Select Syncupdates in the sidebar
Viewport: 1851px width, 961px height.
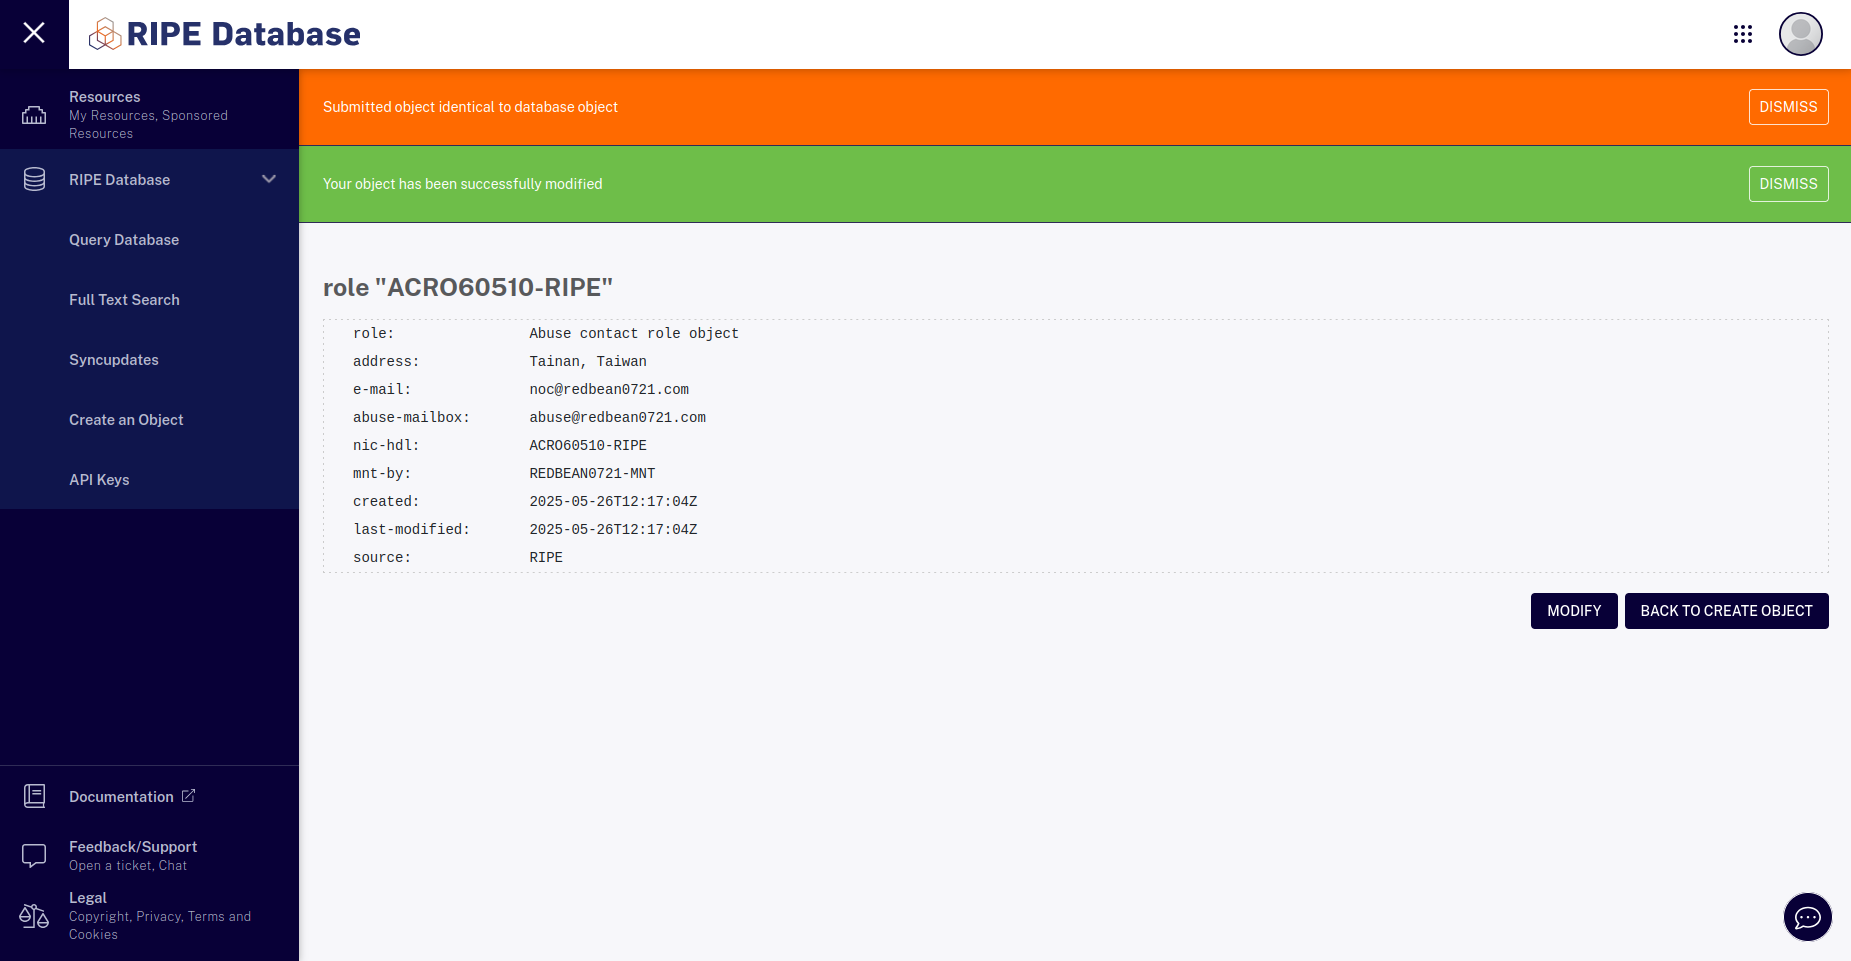(114, 360)
